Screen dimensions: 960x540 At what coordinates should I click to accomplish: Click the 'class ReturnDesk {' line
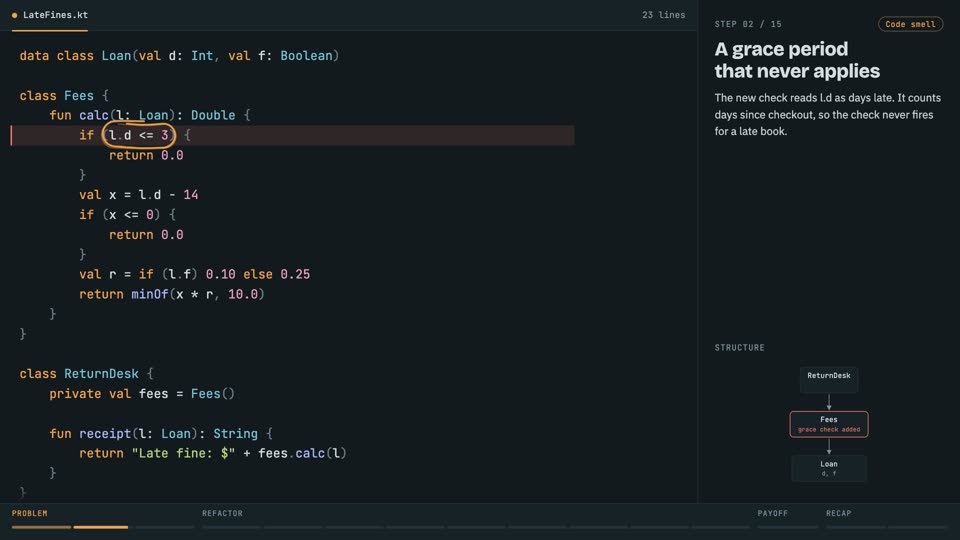(86, 373)
